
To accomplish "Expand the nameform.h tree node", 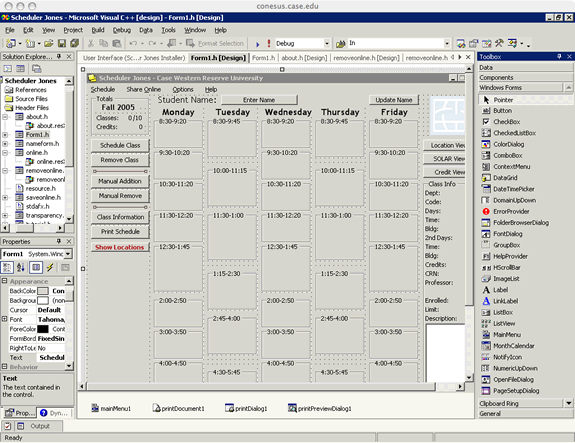I will [5, 144].
